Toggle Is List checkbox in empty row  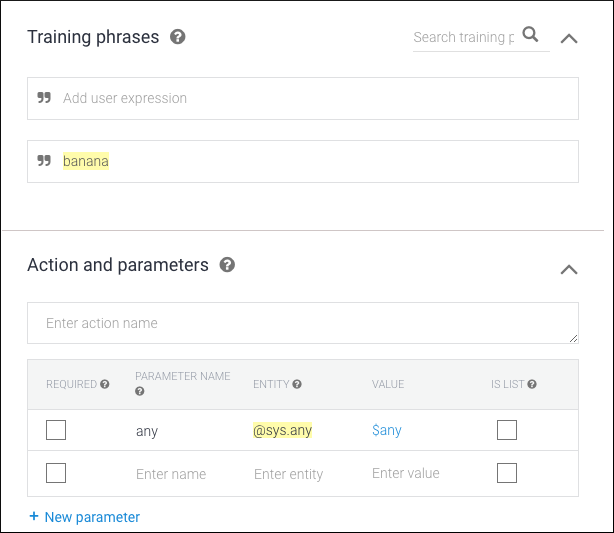click(x=507, y=473)
